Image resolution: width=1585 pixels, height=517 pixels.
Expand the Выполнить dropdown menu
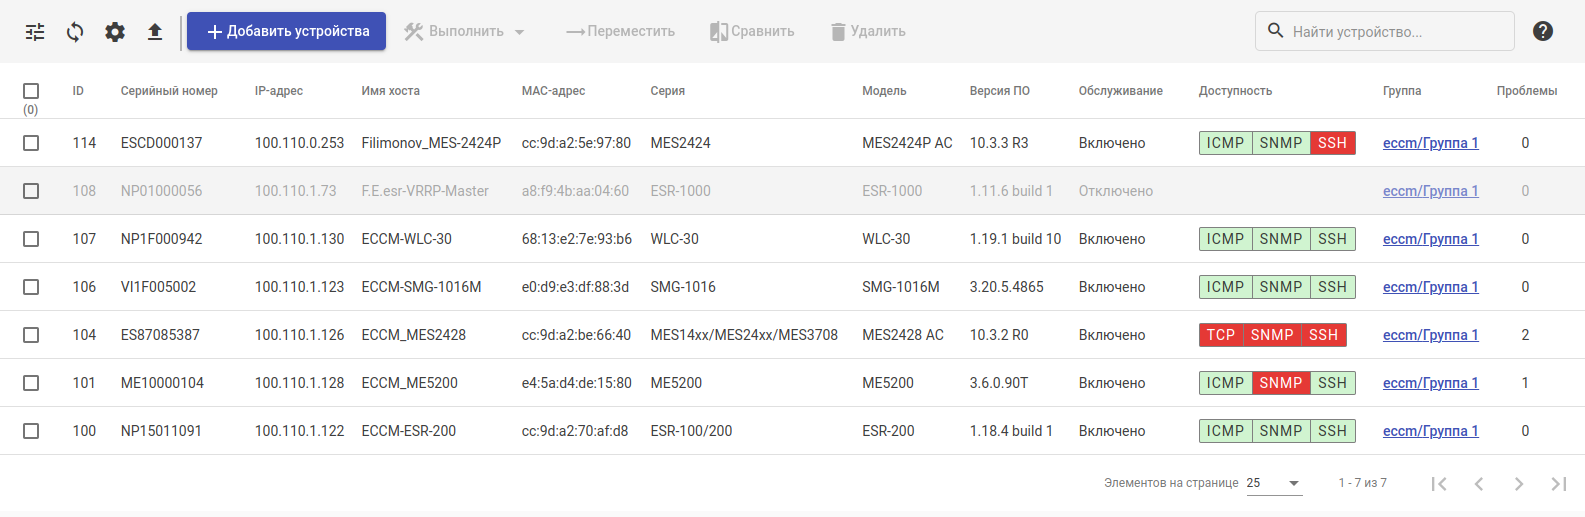pos(465,32)
